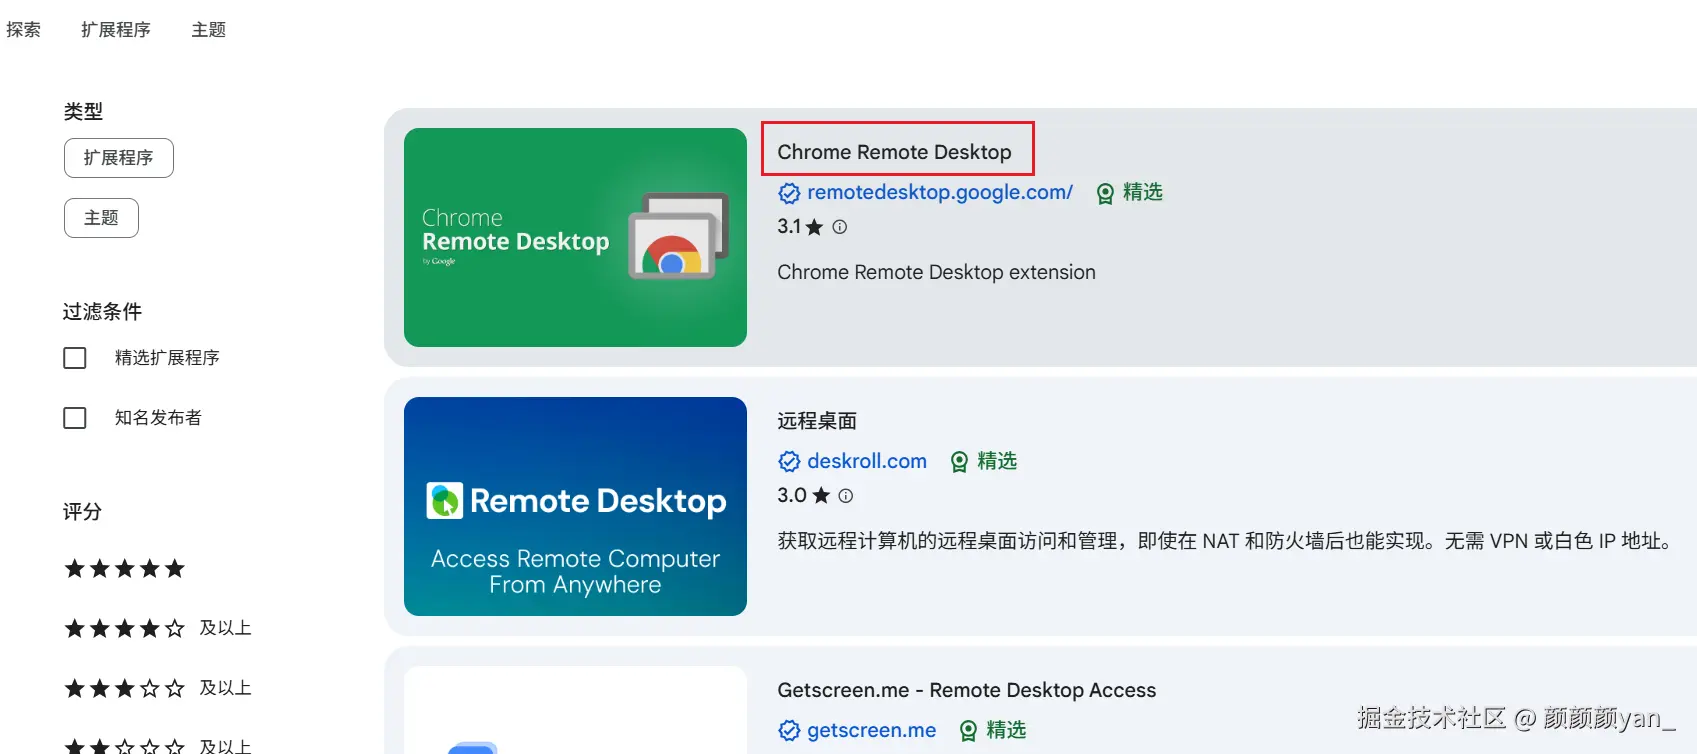The height and width of the screenshot is (754, 1697).
Task: Open the getscreen.me link
Action: 872,730
